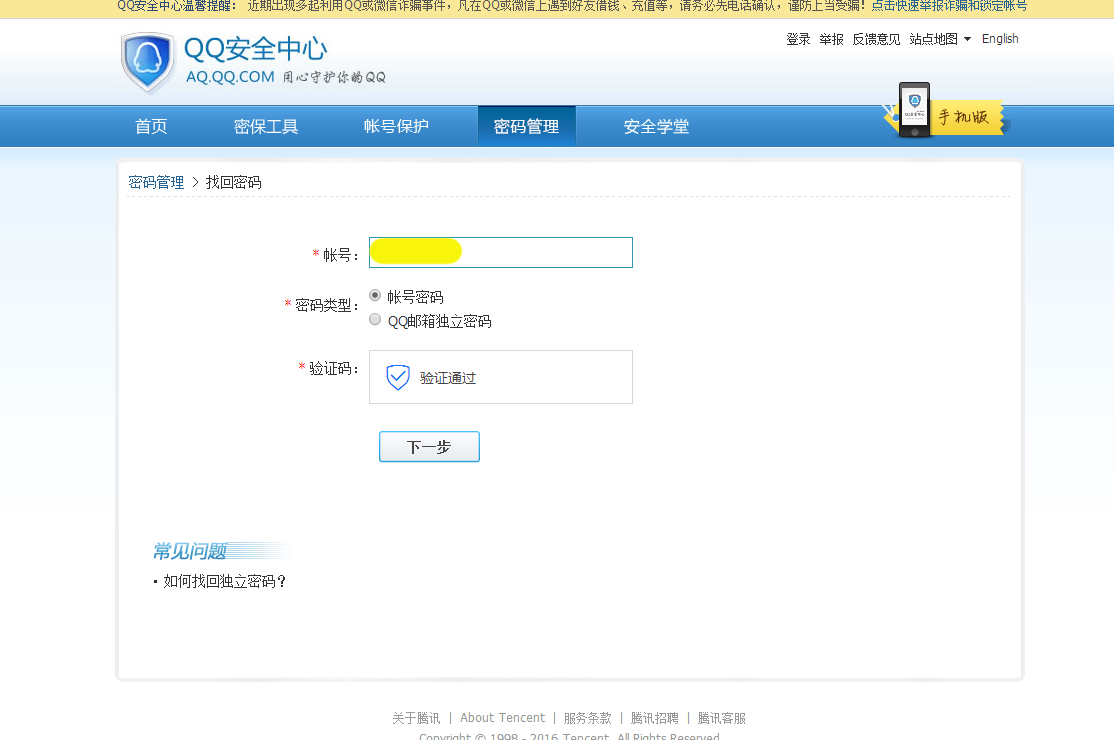Click the report-fraud link in yellow banner
Screen dimensions: 1114x740
pyautogui.click(x=949, y=6)
